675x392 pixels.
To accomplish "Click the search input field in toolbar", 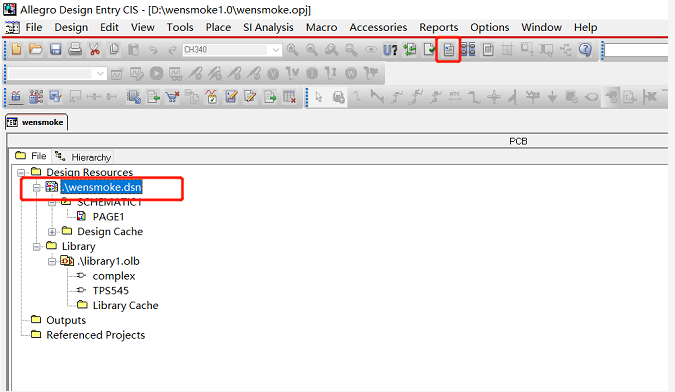I will point(636,50).
